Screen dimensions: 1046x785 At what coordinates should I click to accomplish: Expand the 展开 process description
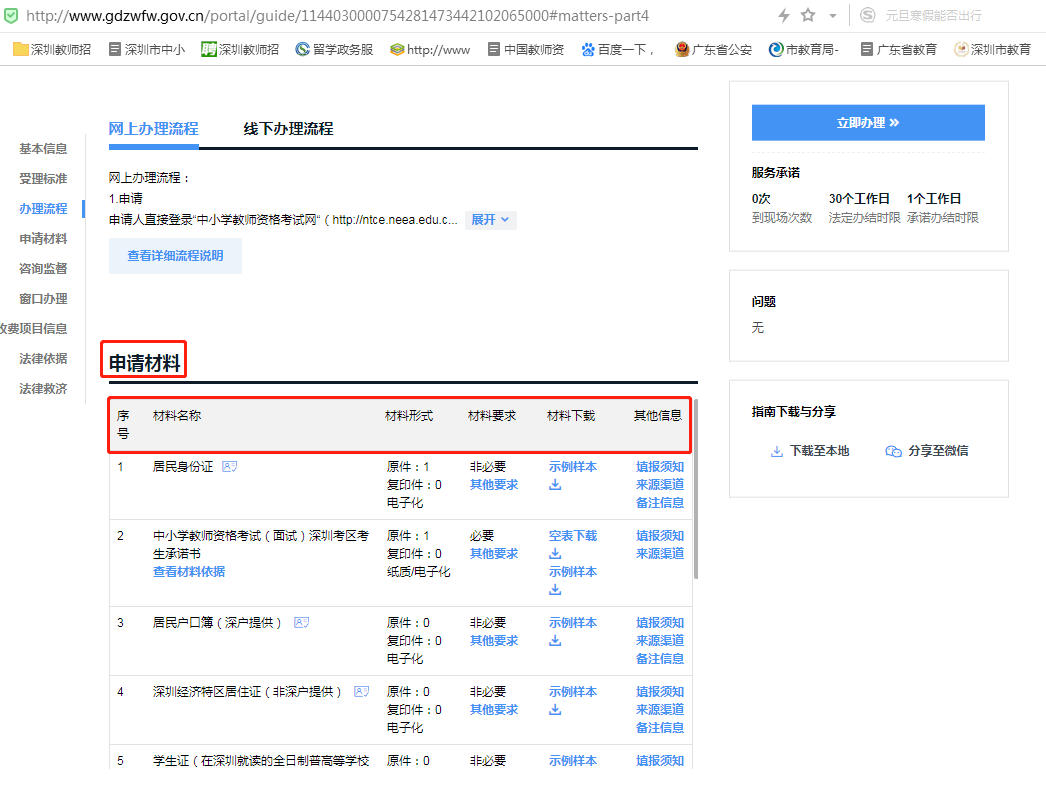[x=490, y=220]
